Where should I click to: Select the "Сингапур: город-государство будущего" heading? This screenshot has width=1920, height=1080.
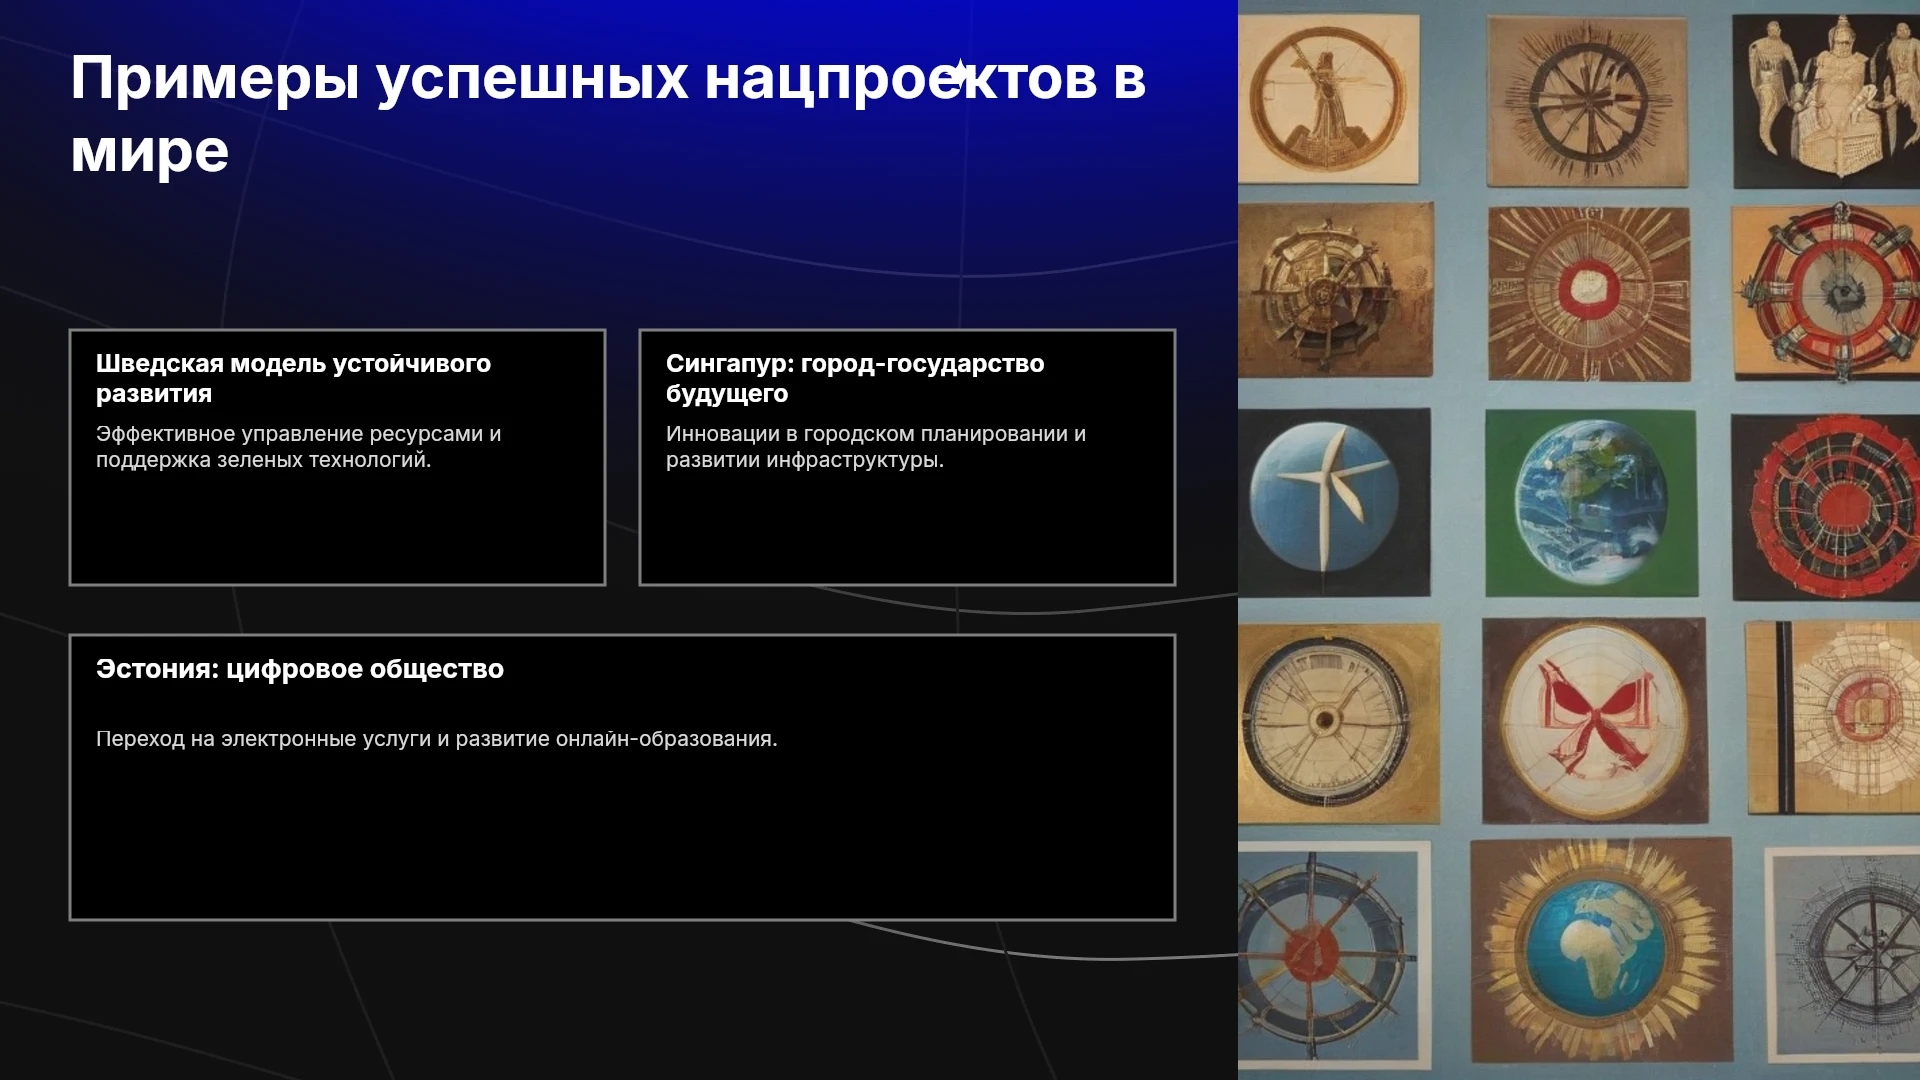855,378
